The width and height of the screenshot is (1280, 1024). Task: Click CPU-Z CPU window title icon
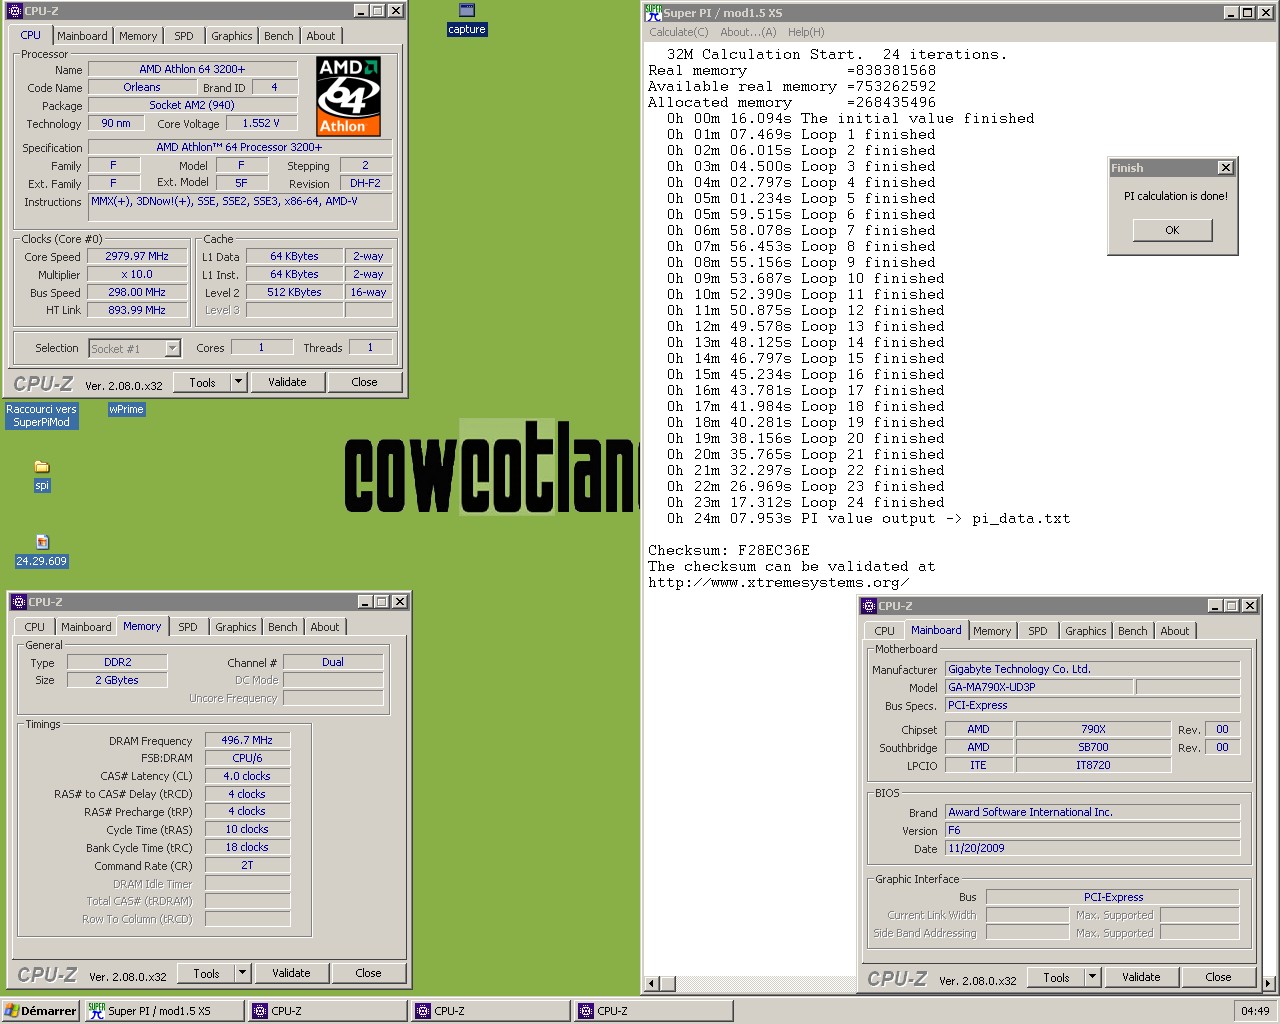click(x=15, y=11)
